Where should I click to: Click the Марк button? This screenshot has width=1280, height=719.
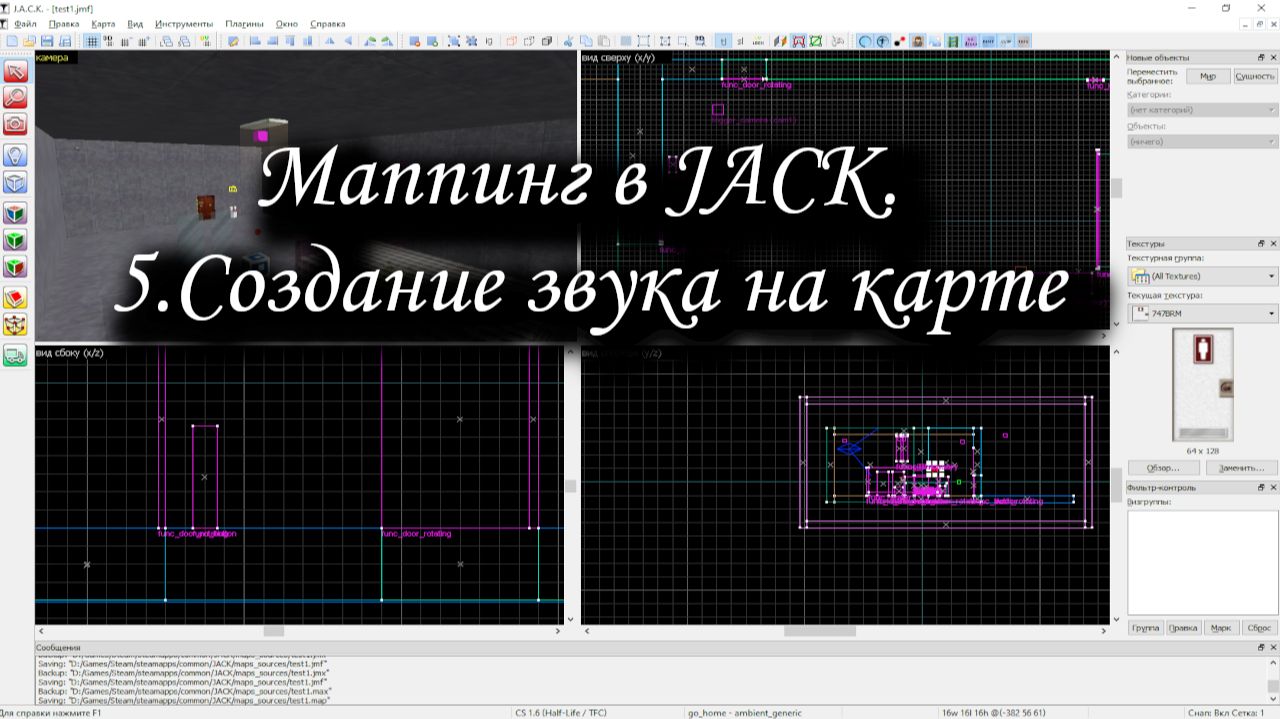(x=1220, y=628)
